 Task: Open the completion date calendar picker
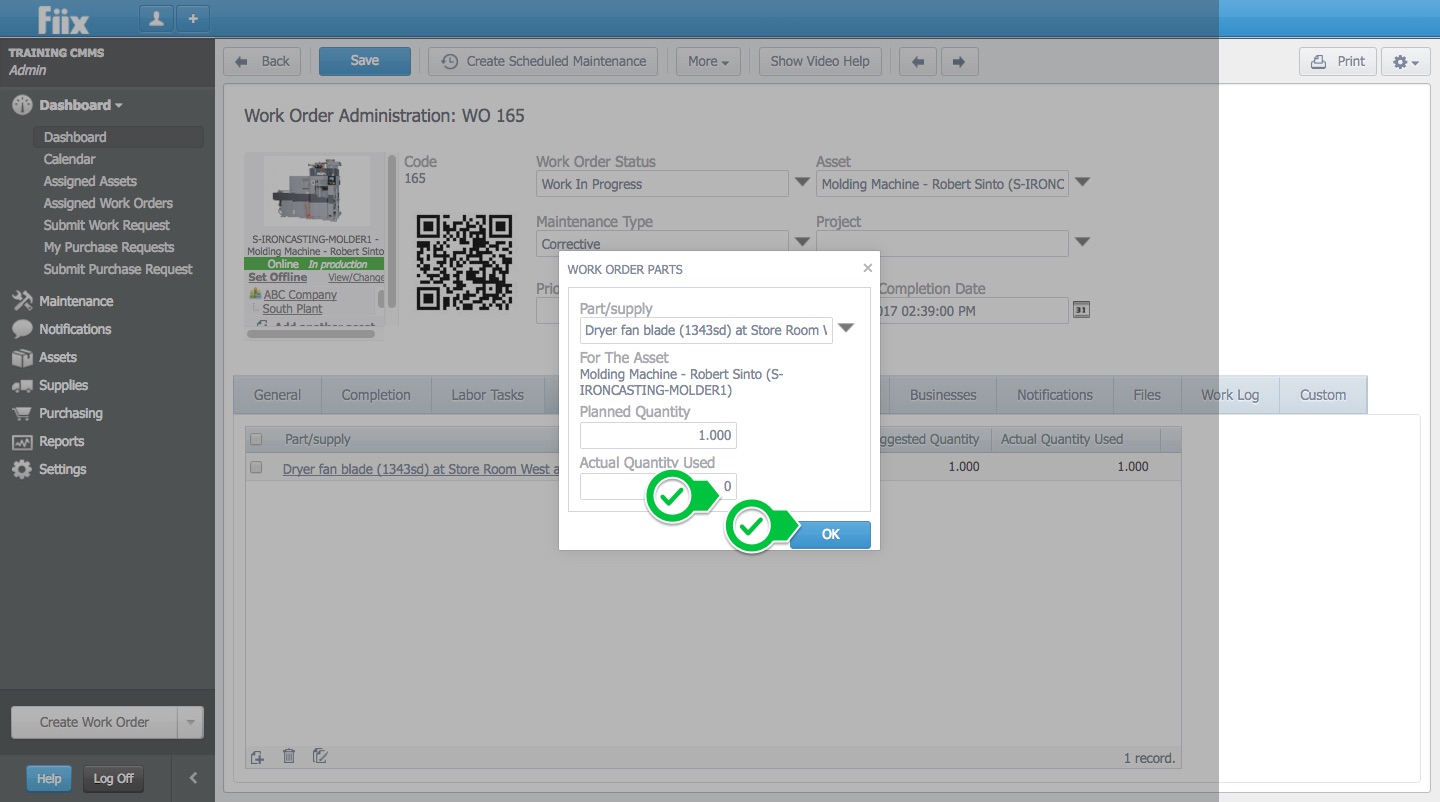(x=1081, y=310)
